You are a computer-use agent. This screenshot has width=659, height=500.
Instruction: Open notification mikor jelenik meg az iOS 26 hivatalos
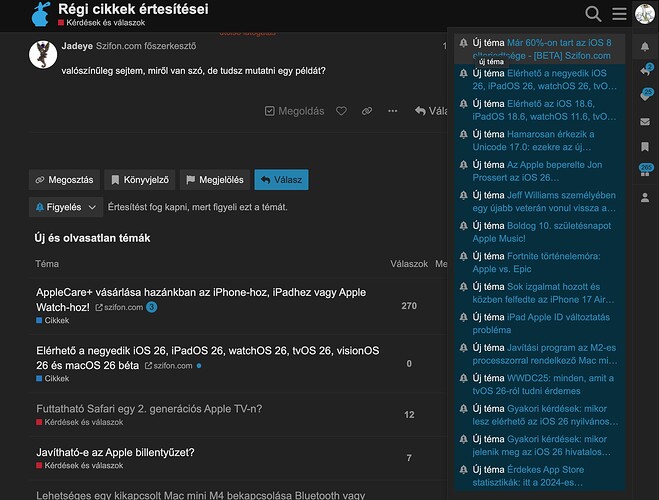[540, 445]
